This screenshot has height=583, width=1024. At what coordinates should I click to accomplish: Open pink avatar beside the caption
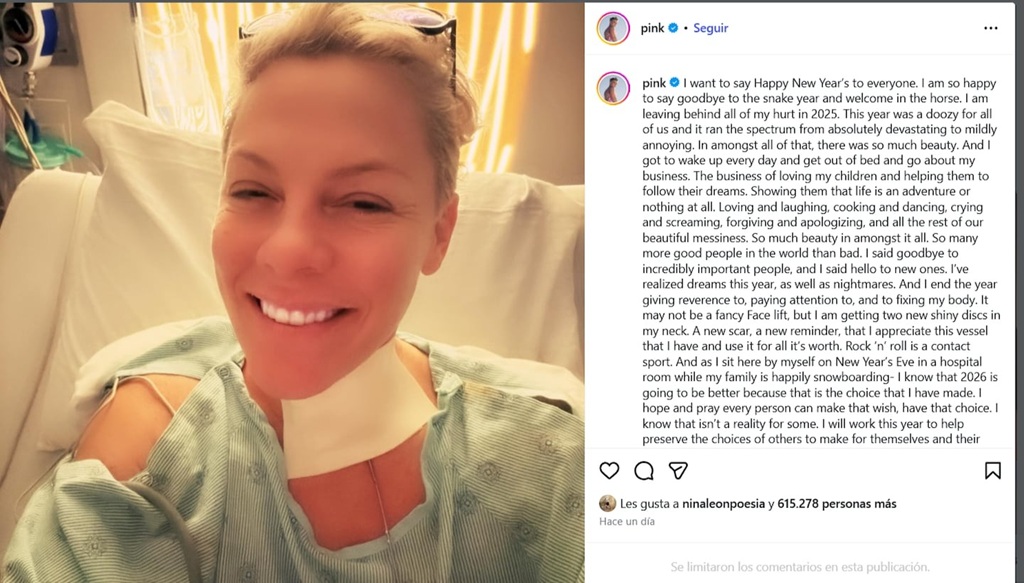point(613,88)
